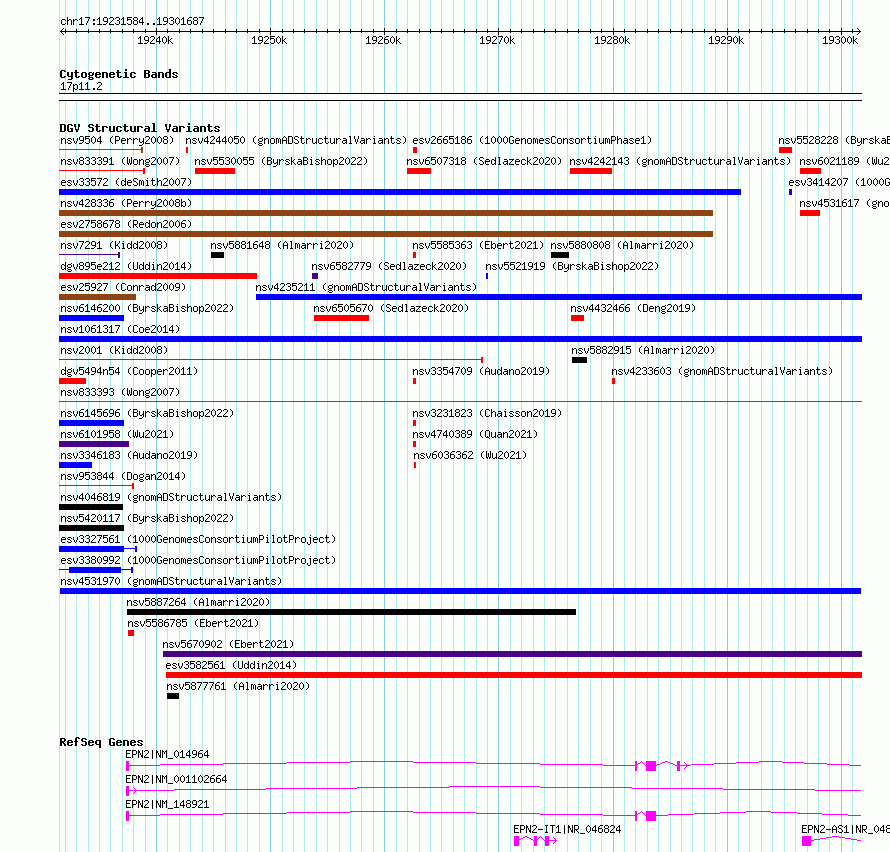Click the nsv6582779 purple variant marker
Viewport: 890px width, 852px height.
[x=315, y=276]
